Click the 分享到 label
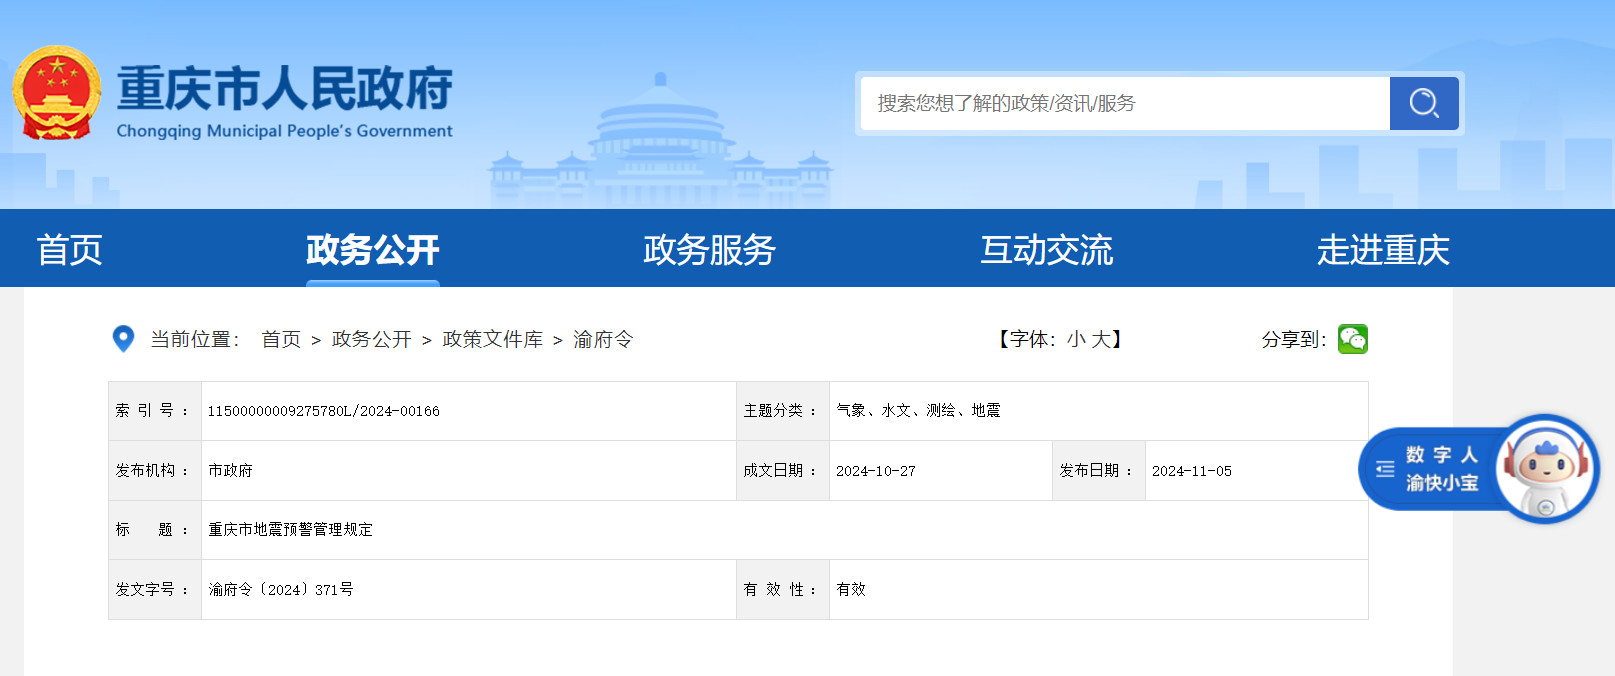This screenshot has width=1615, height=676. [1294, 340]
